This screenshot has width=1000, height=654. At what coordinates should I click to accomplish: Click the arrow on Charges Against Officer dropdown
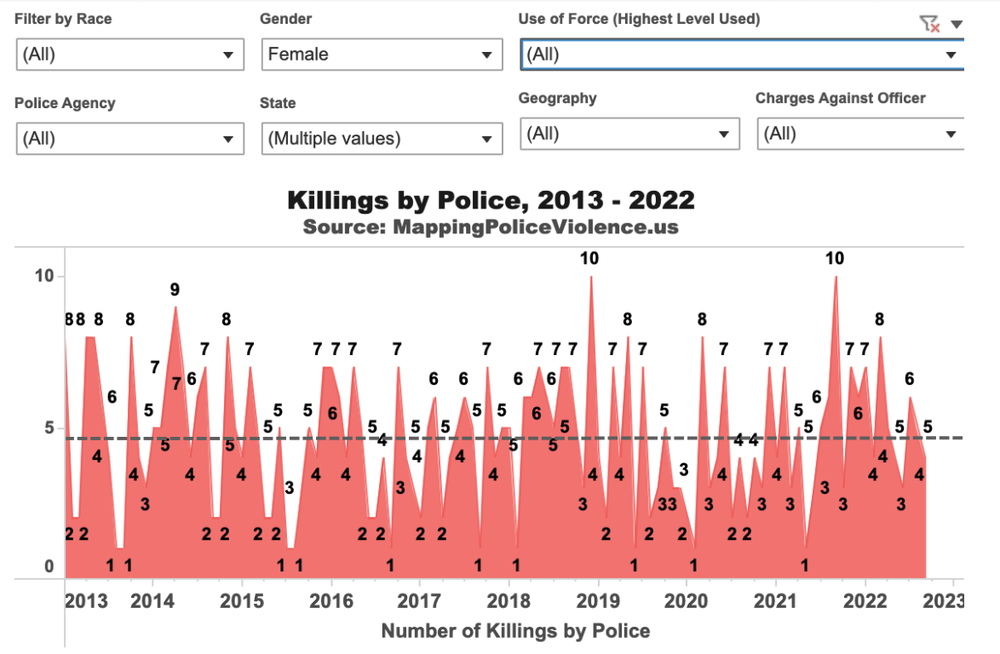[951, 134]
